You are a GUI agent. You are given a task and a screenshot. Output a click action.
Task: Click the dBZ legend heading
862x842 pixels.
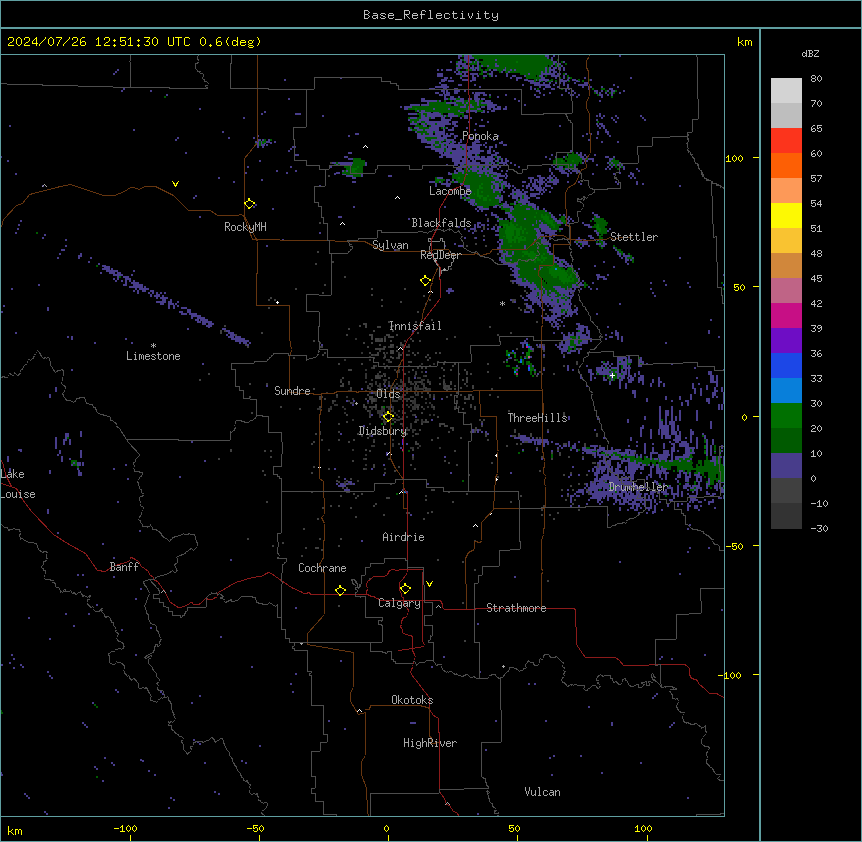810,53
